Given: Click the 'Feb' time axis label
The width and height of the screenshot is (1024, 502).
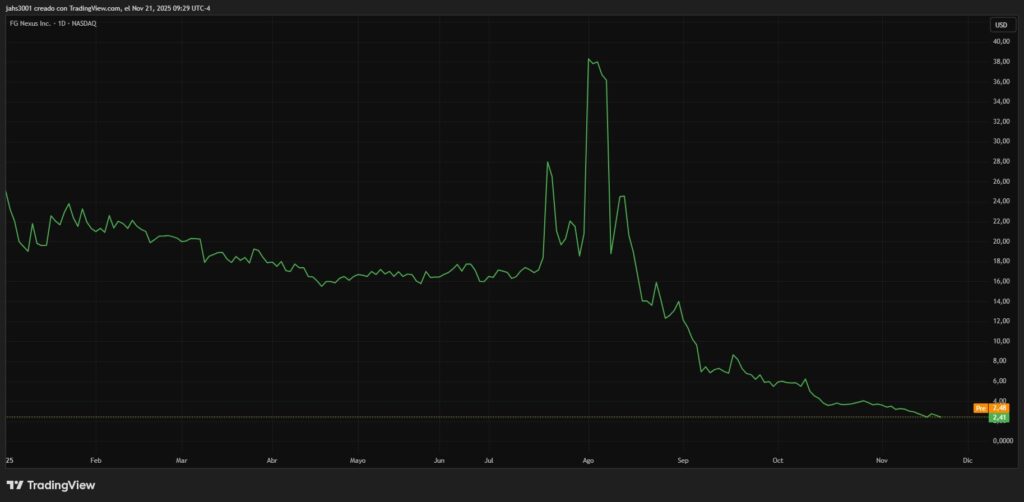Looking at the screenshot, I should (95, 460).
